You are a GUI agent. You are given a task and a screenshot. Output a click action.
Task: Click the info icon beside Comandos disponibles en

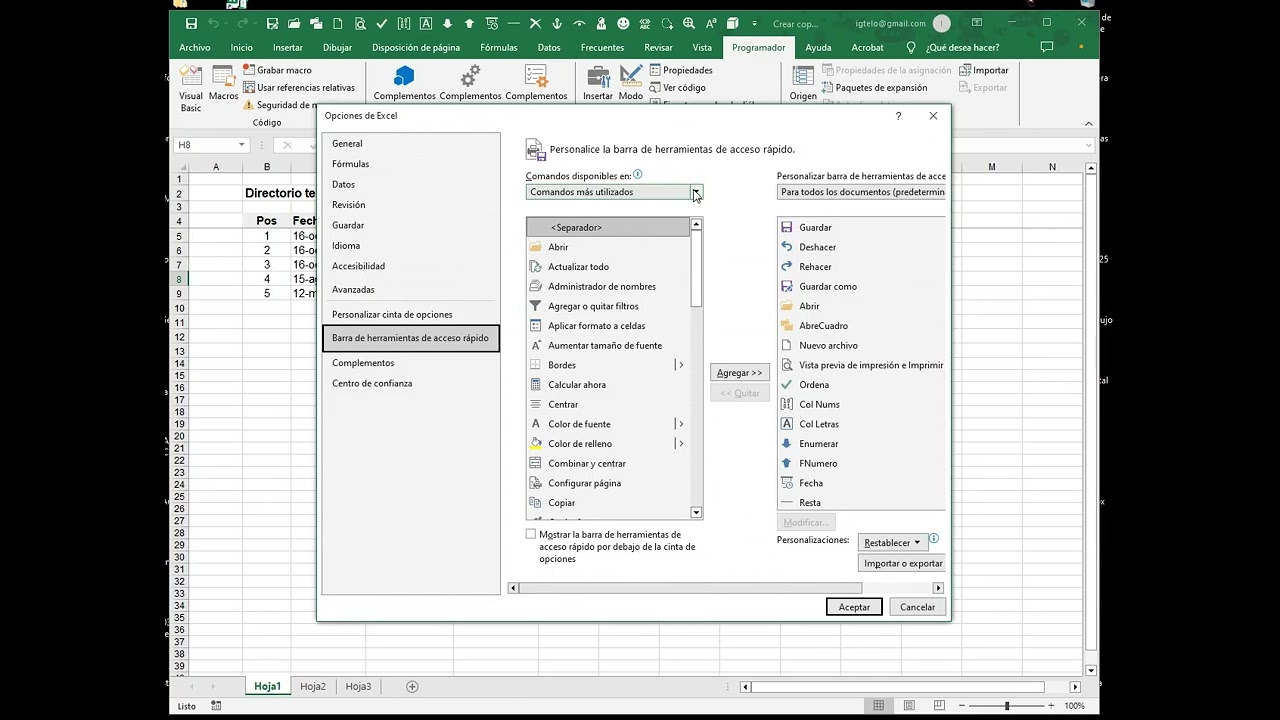pyautogui.click(x=638, y=175)
